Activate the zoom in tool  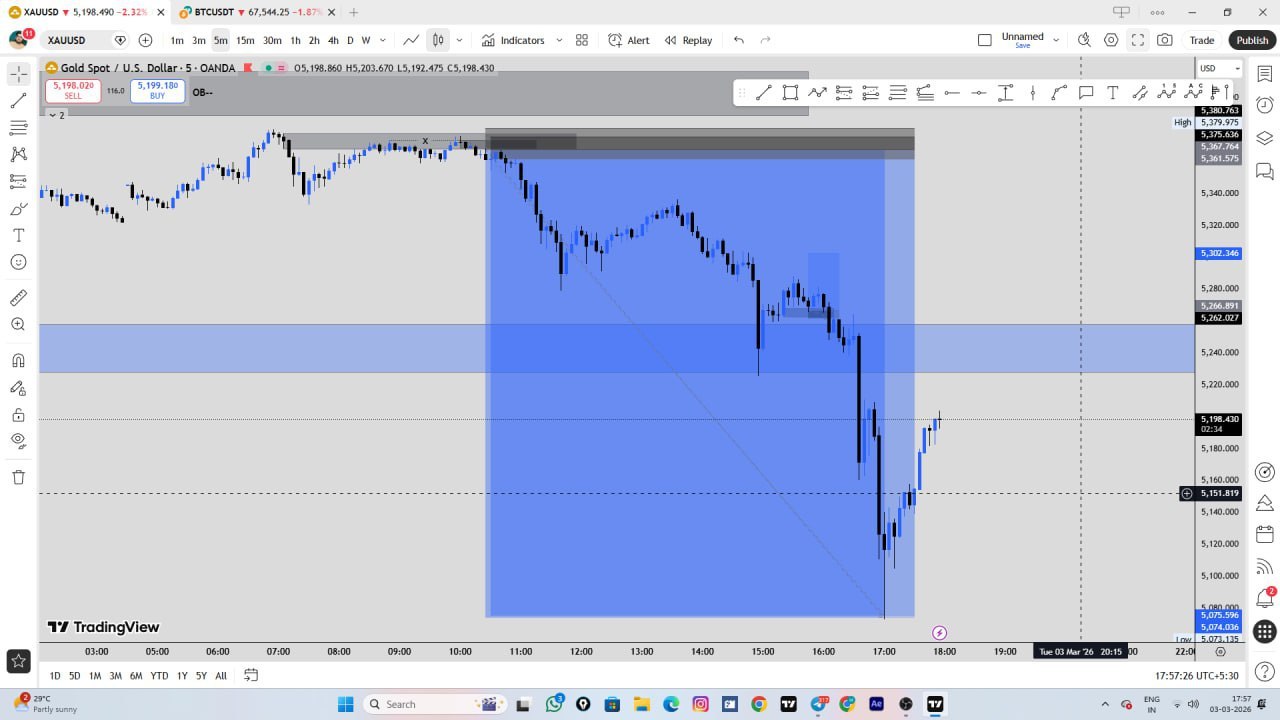(x=18, y=325)
